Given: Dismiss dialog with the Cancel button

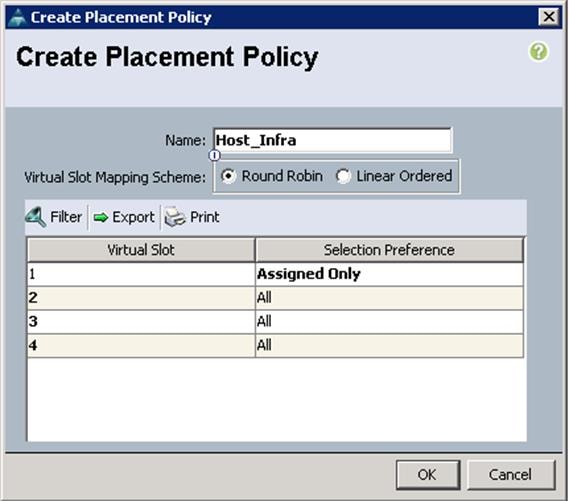Looking at the screenshot, I should pos(511,475).
